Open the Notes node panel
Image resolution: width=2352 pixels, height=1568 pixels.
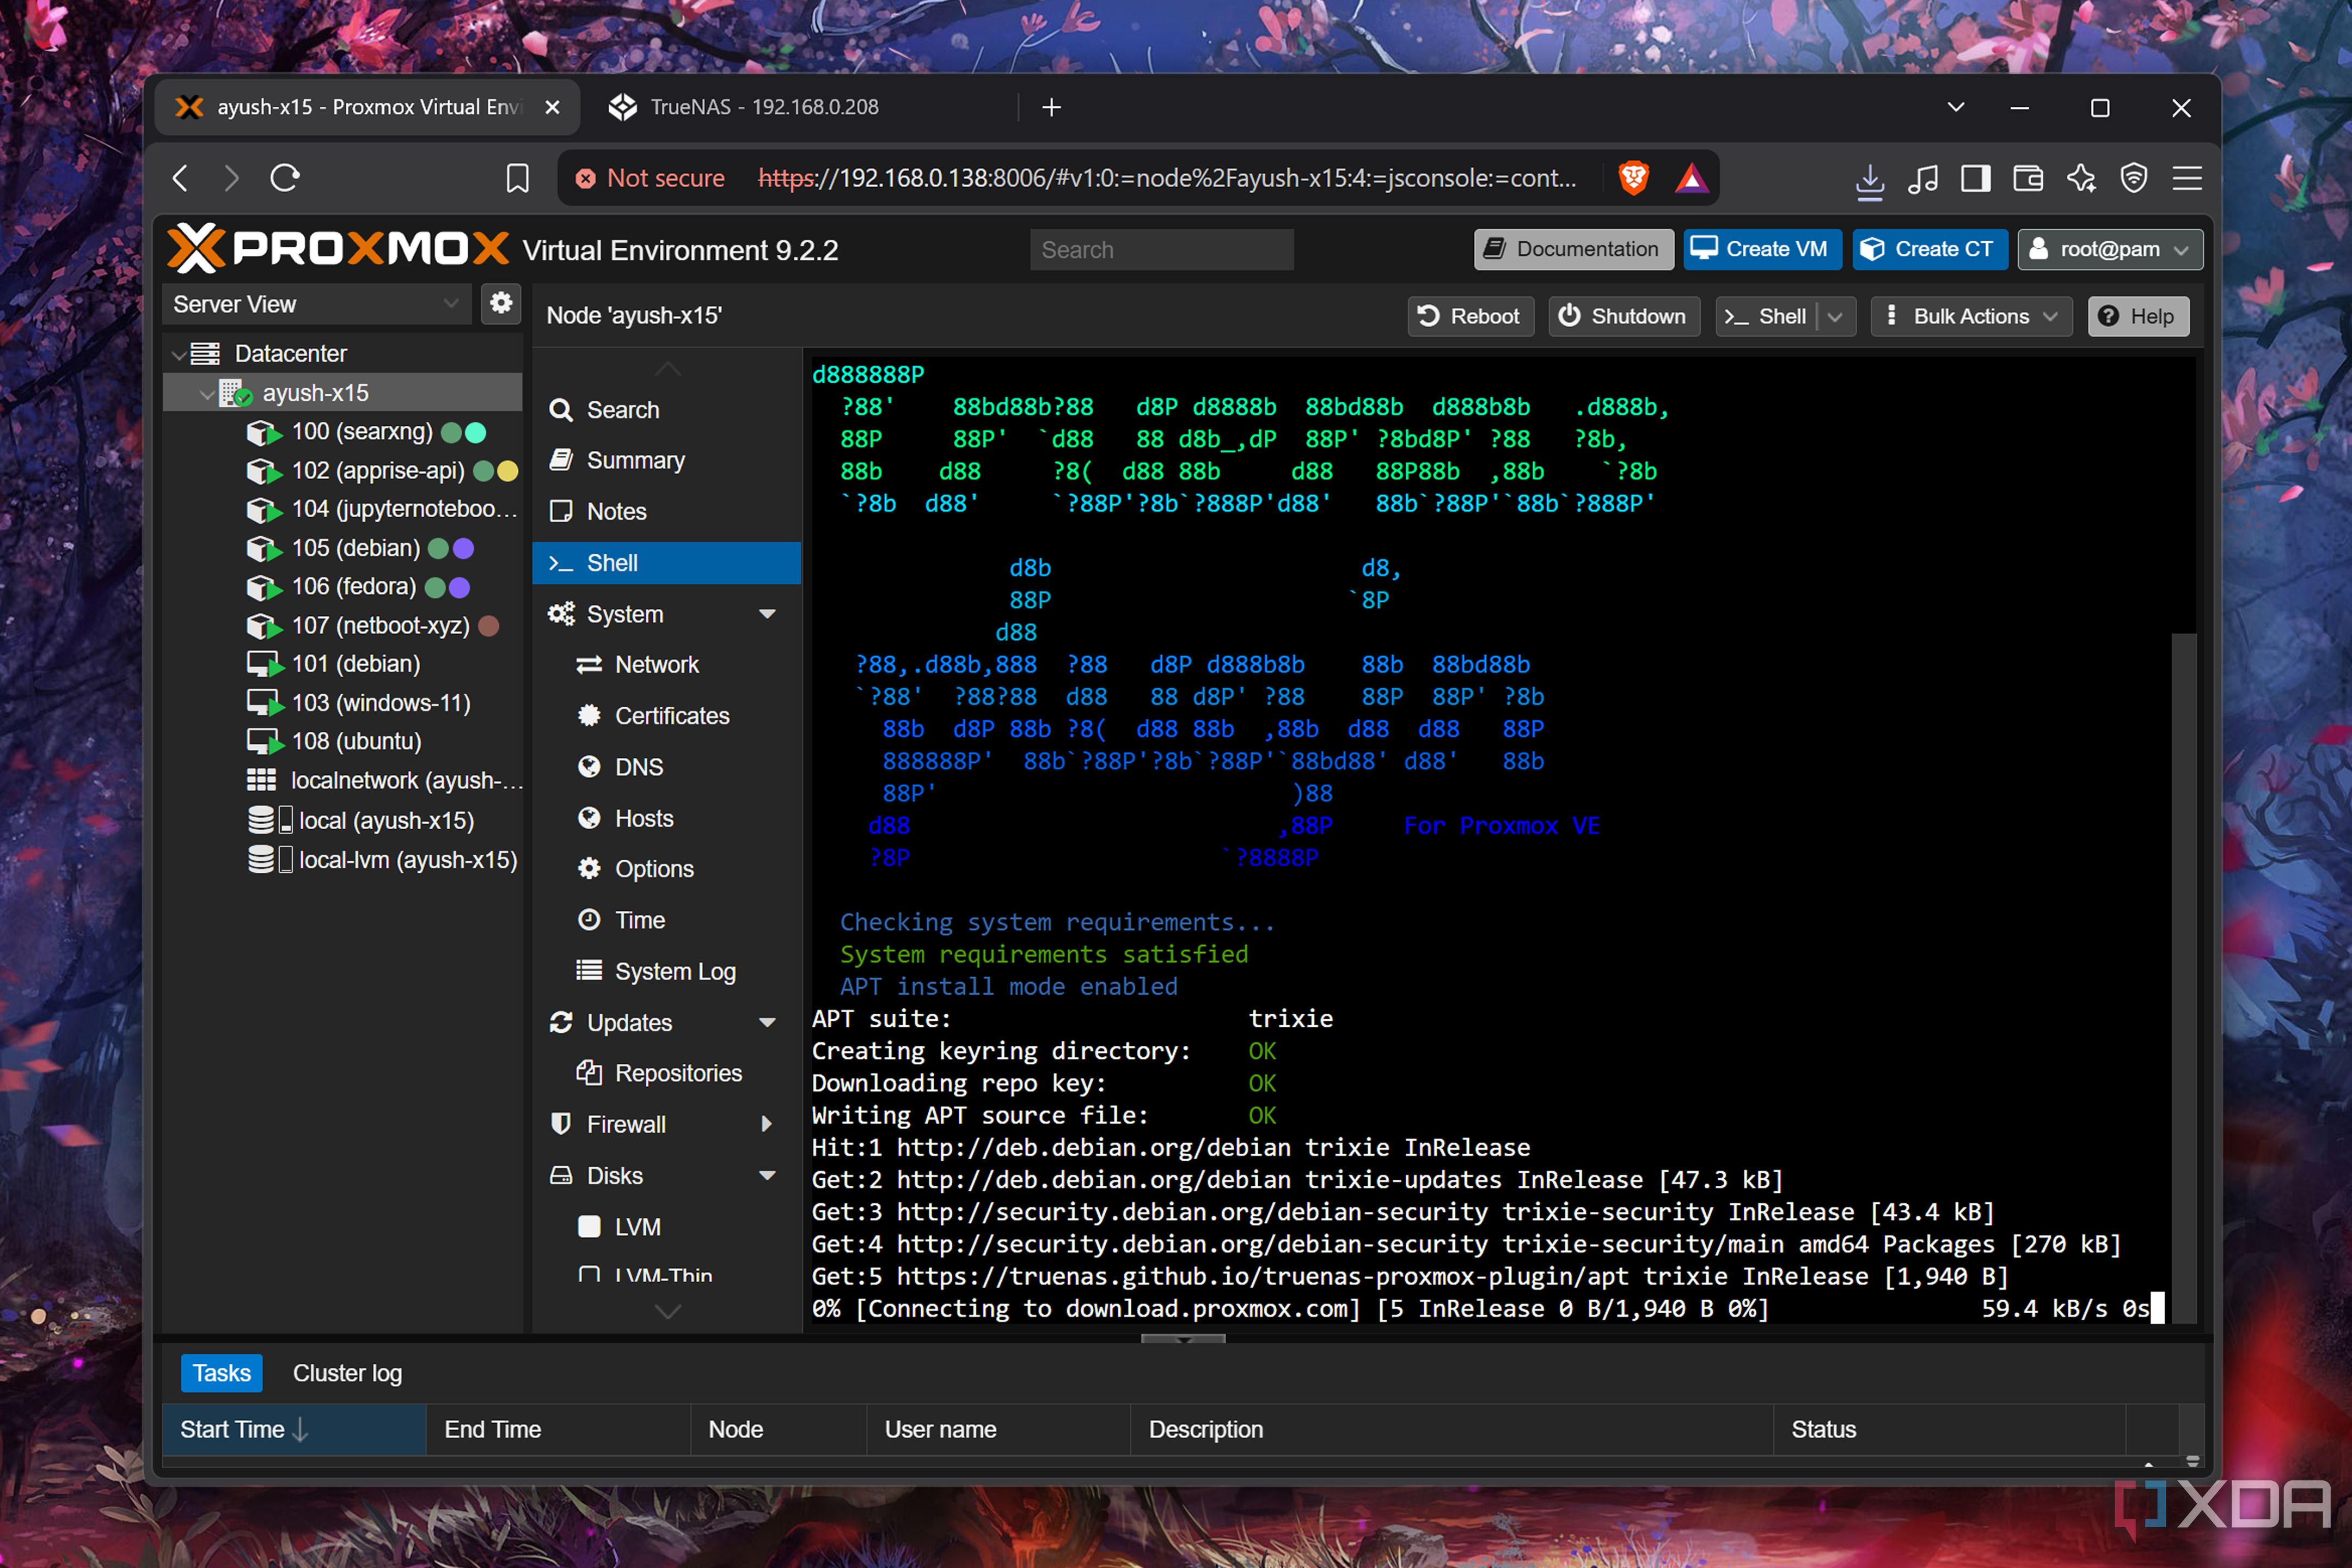pyautogui.click(x=666, y=512)
